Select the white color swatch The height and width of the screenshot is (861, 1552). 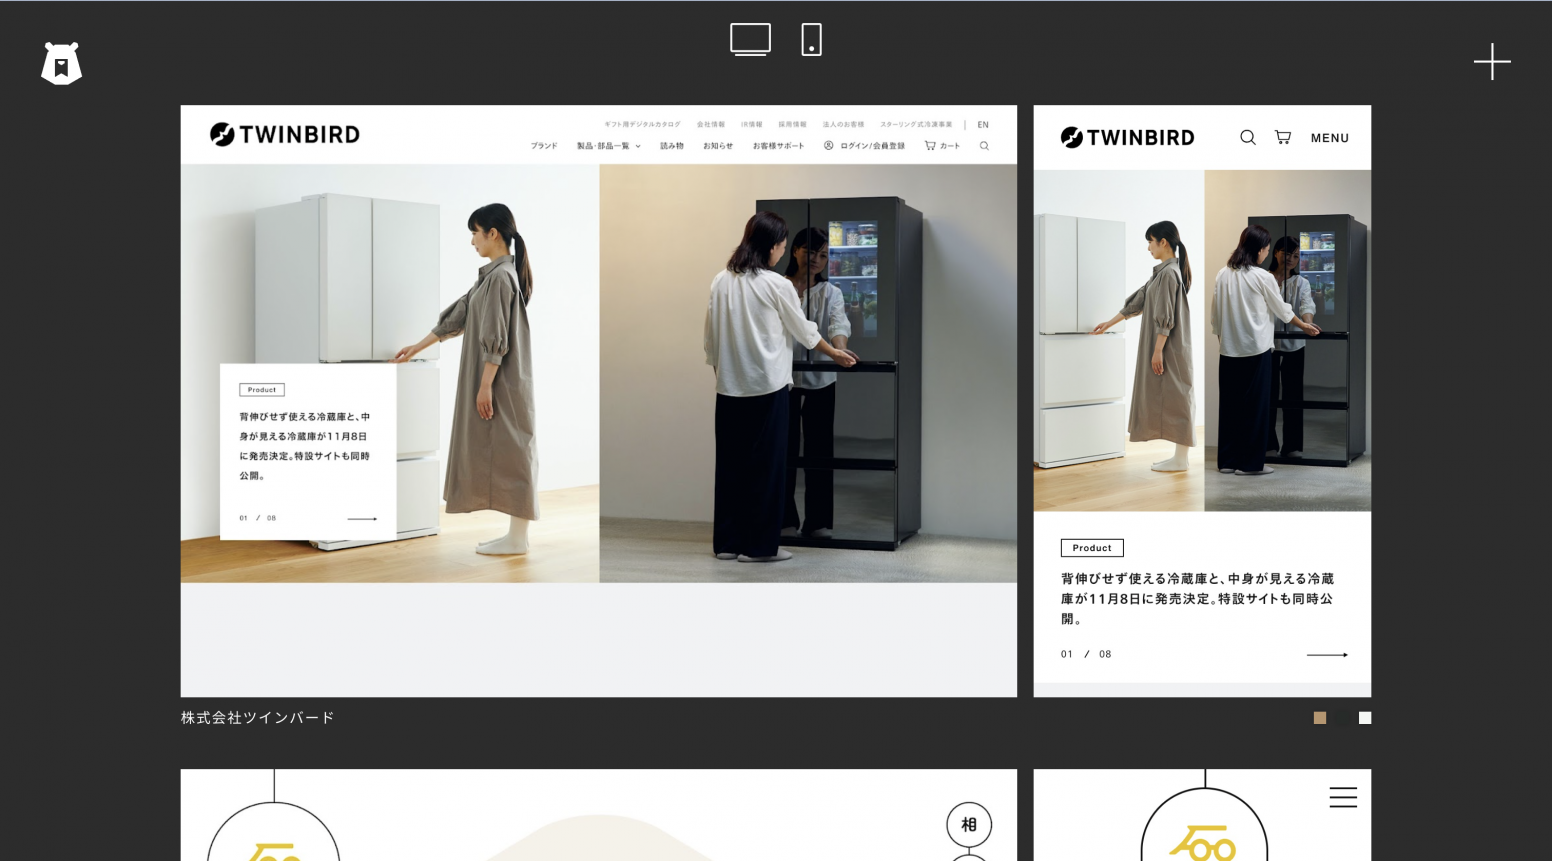1365,718
